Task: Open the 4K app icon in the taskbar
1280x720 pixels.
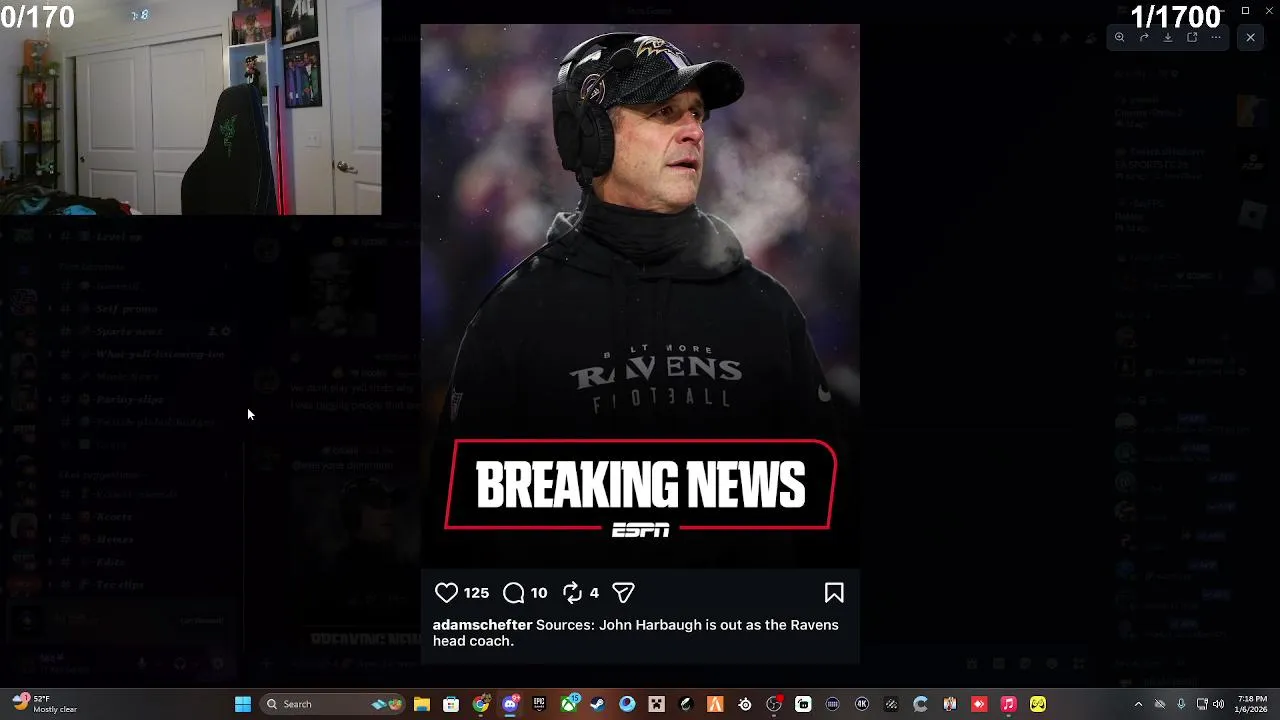Action: 862,704
